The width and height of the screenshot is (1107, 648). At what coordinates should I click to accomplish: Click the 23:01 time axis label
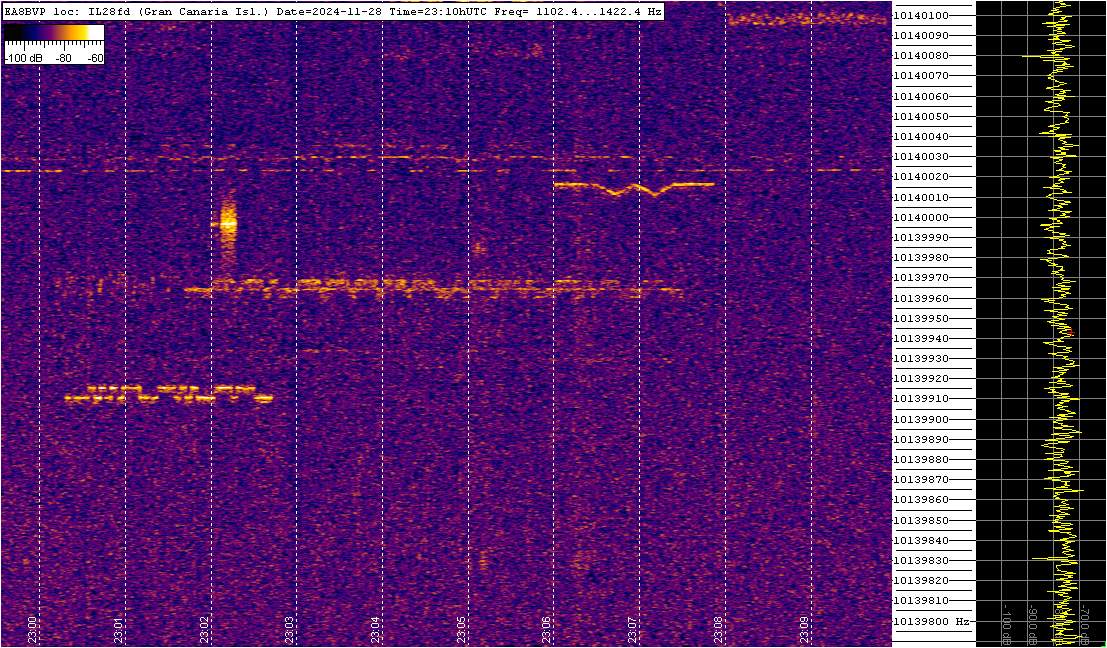point(119,630)
